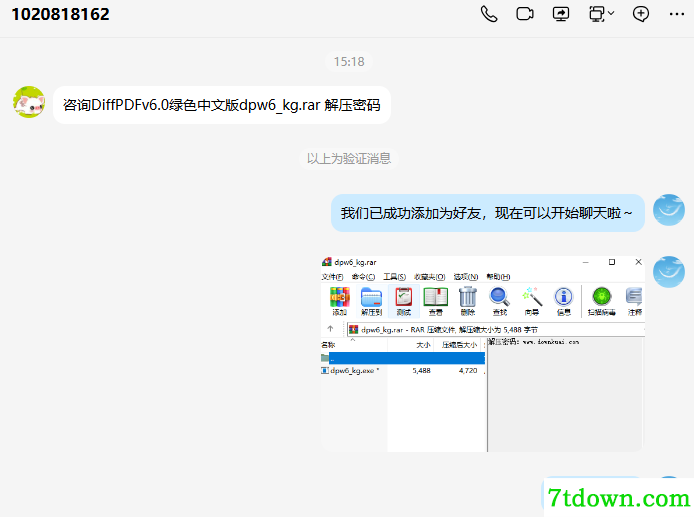Click contact name 1020818162

60,14
